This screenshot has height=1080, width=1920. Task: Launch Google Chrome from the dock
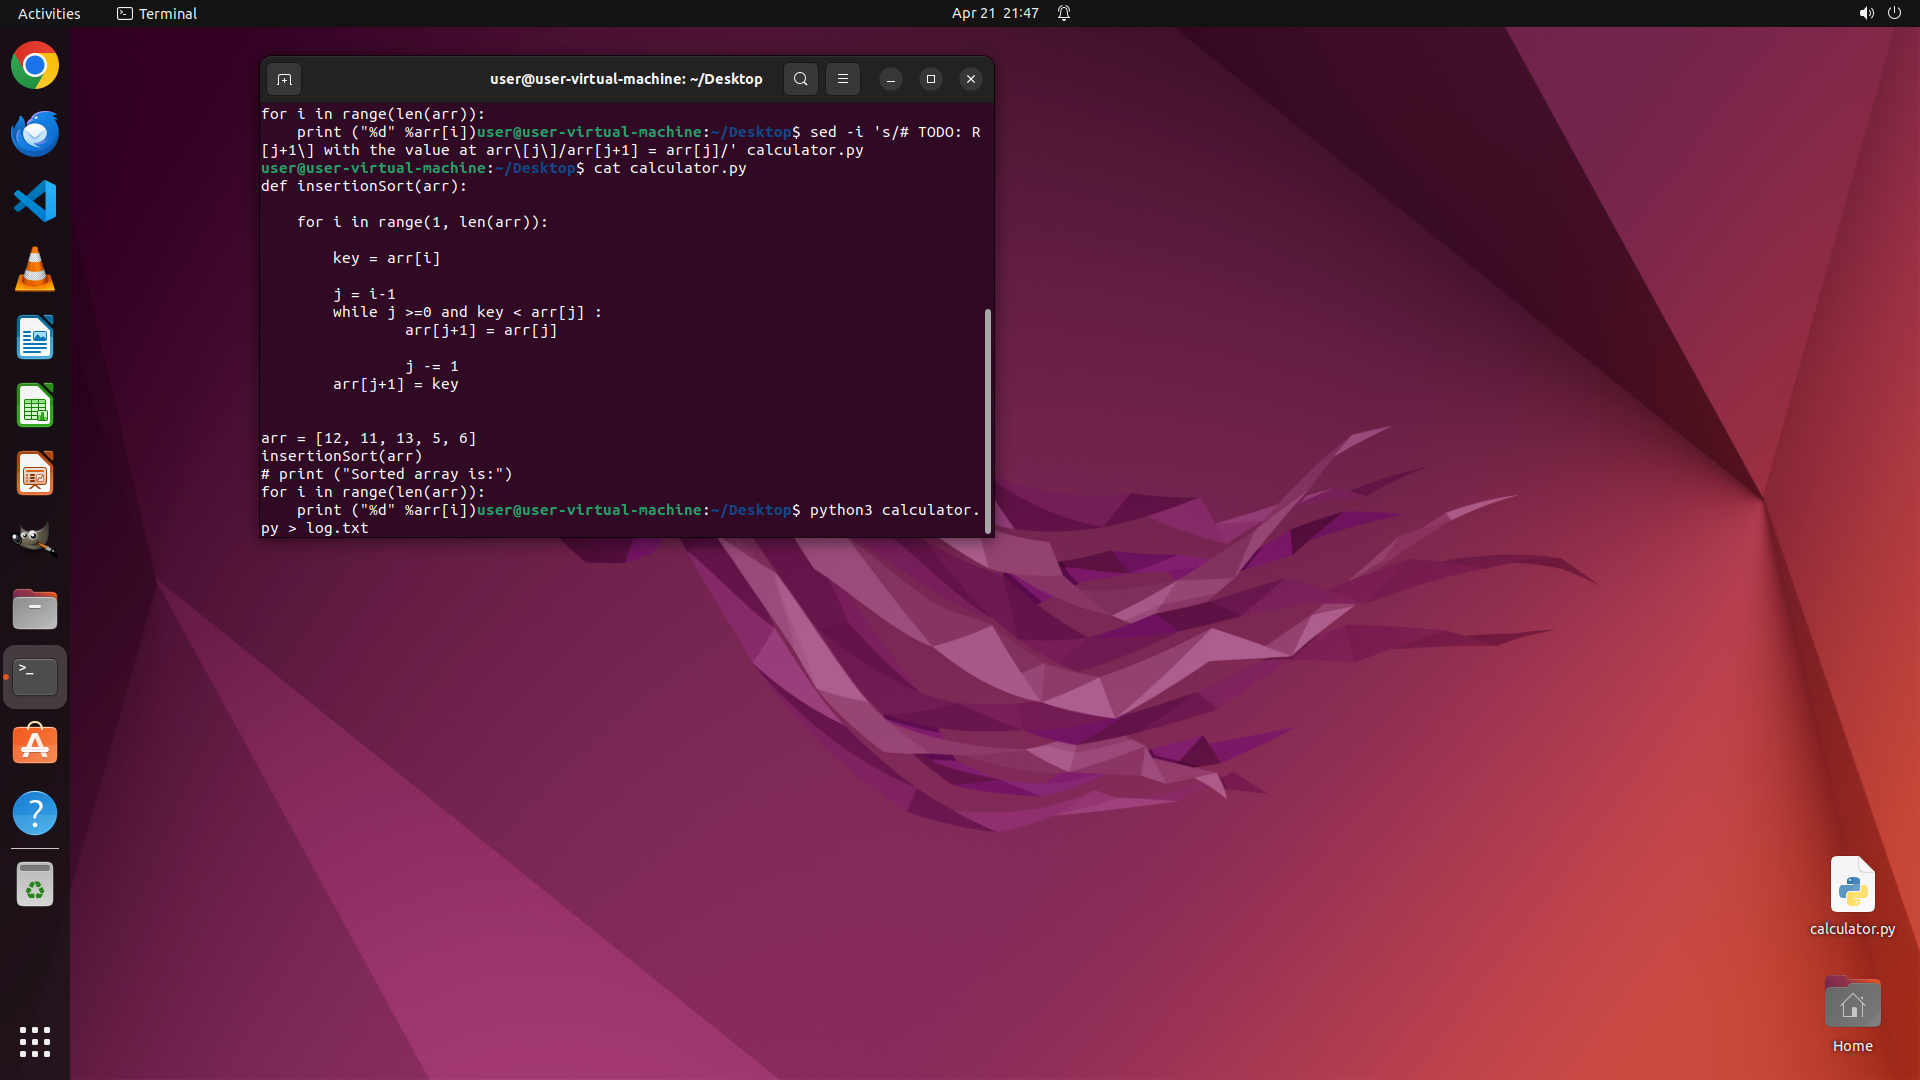coord(35,66)
